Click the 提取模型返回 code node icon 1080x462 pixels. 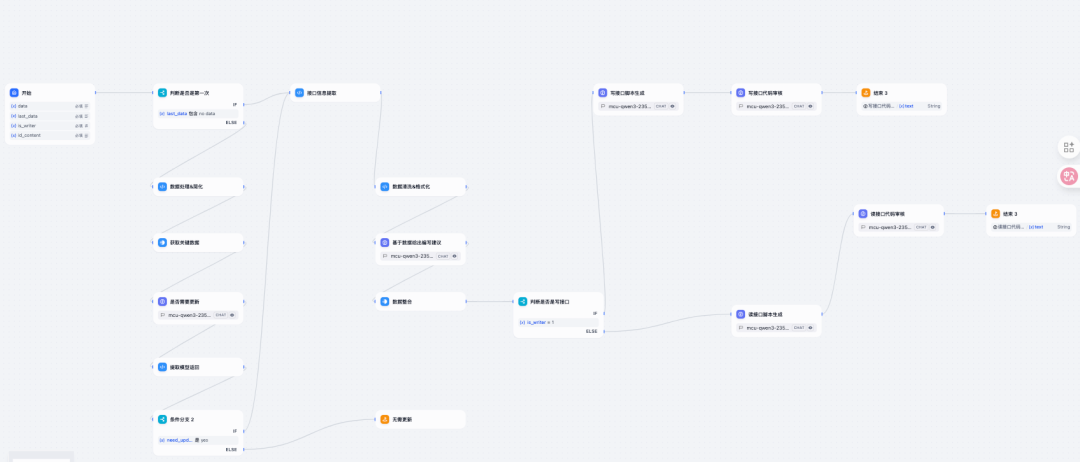point(163,367)
